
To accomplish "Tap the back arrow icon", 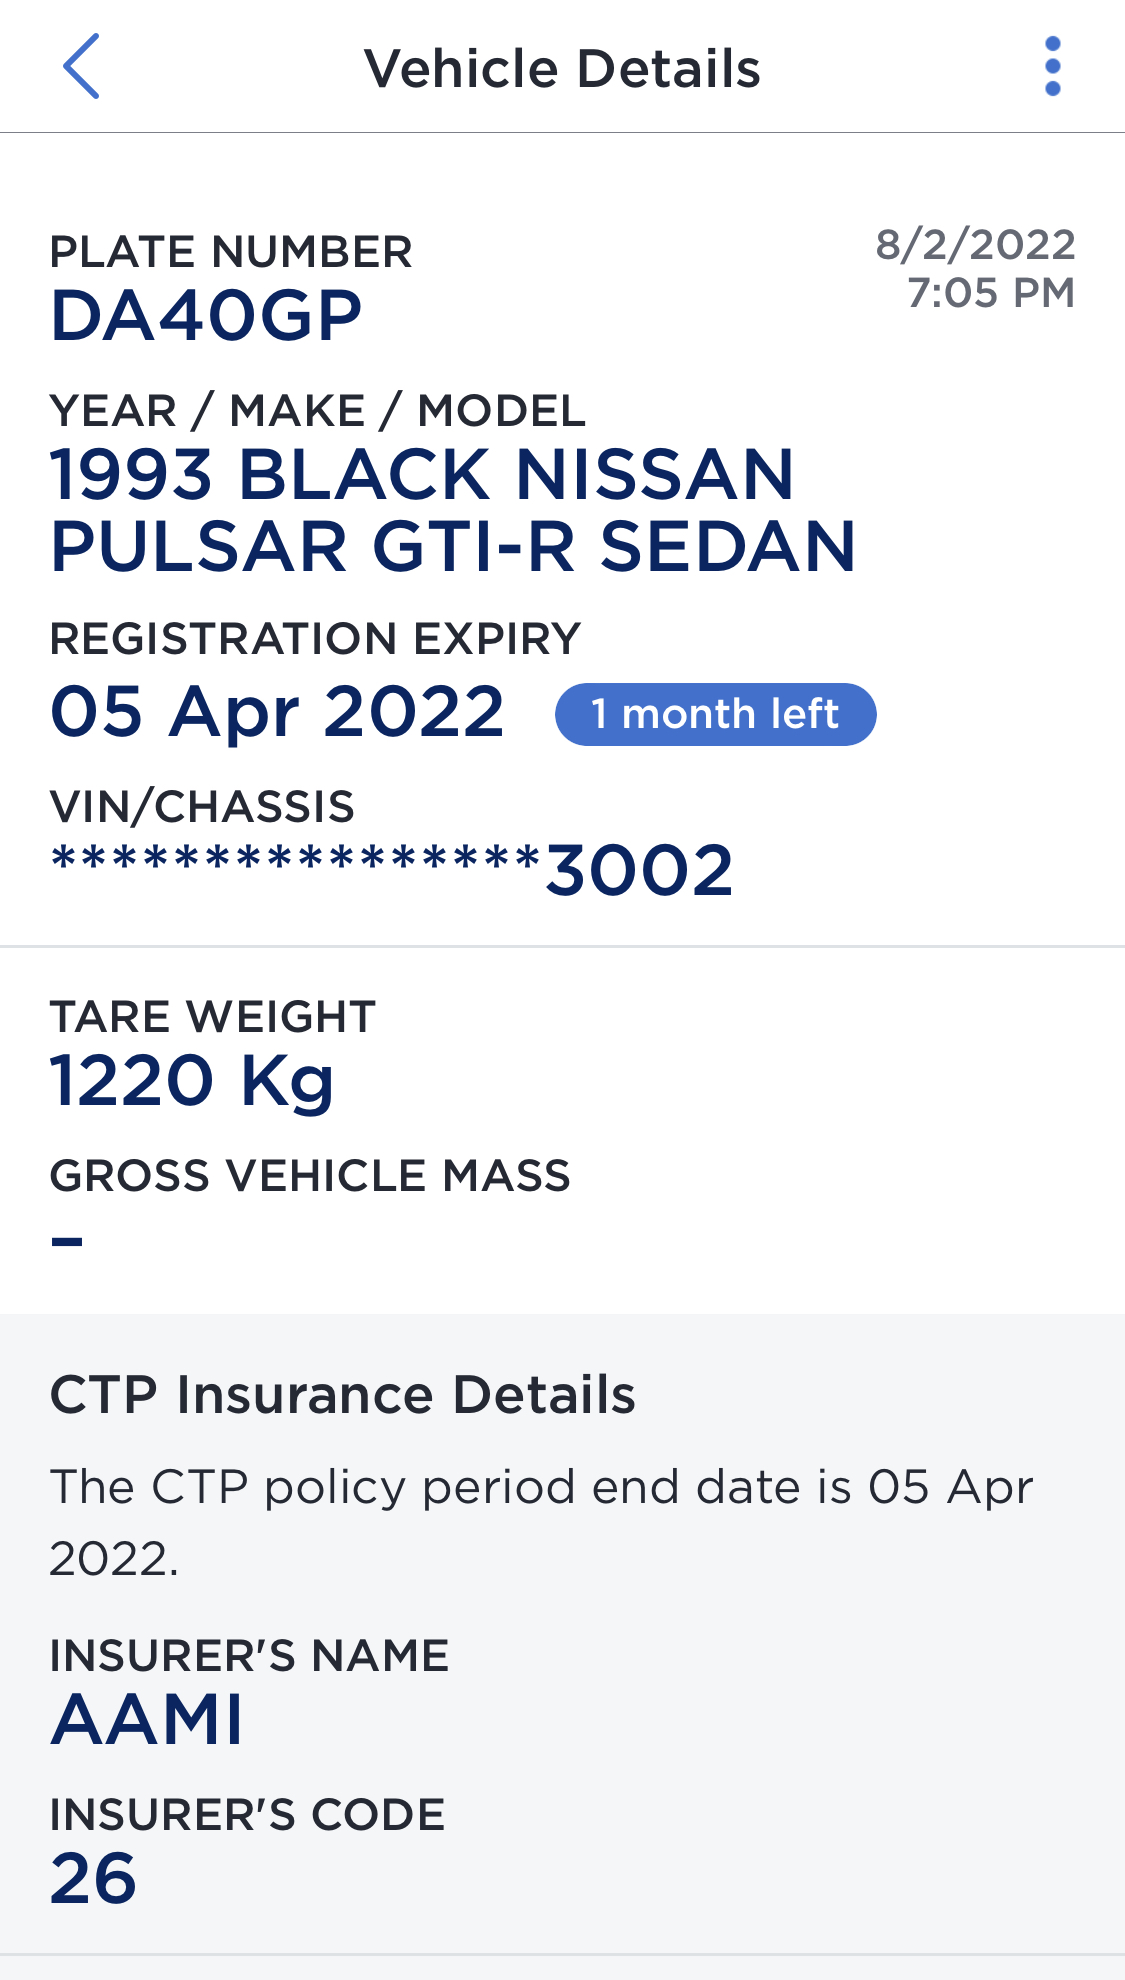I will point(81,66).
